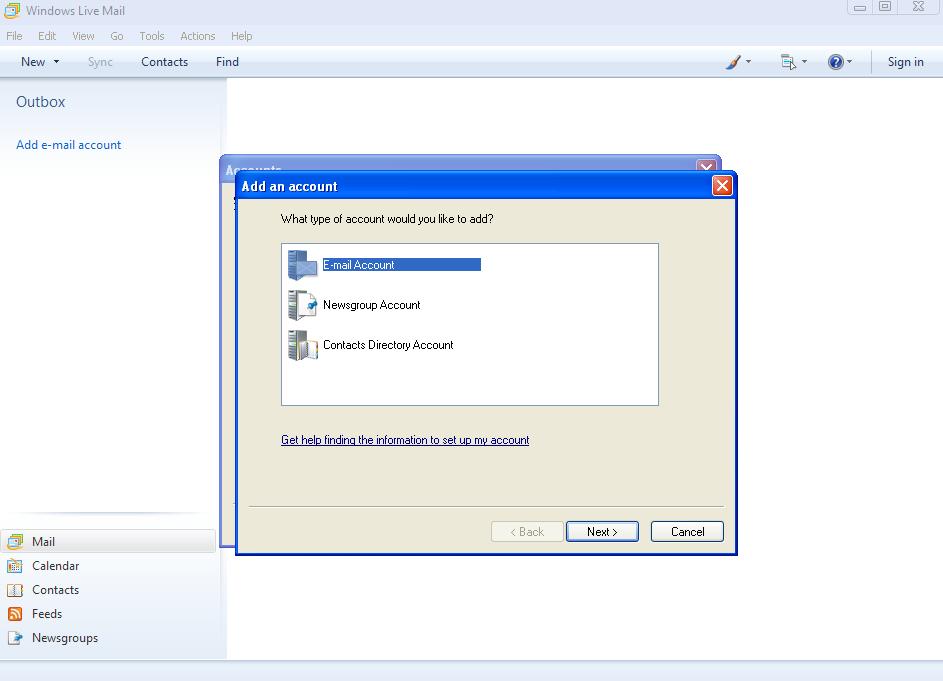Open the Calendar icon in sidebar
The width and height of the screenshot is (943, 681).
coord(15,565)
